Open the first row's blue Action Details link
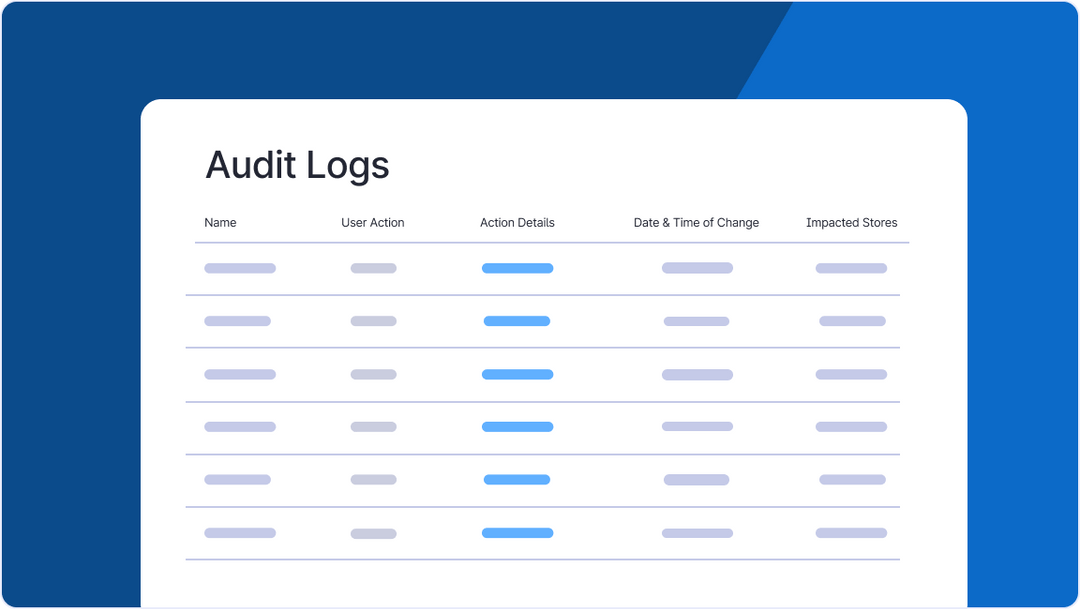The width and height of the screenshot is (1080, 609). 517,268
